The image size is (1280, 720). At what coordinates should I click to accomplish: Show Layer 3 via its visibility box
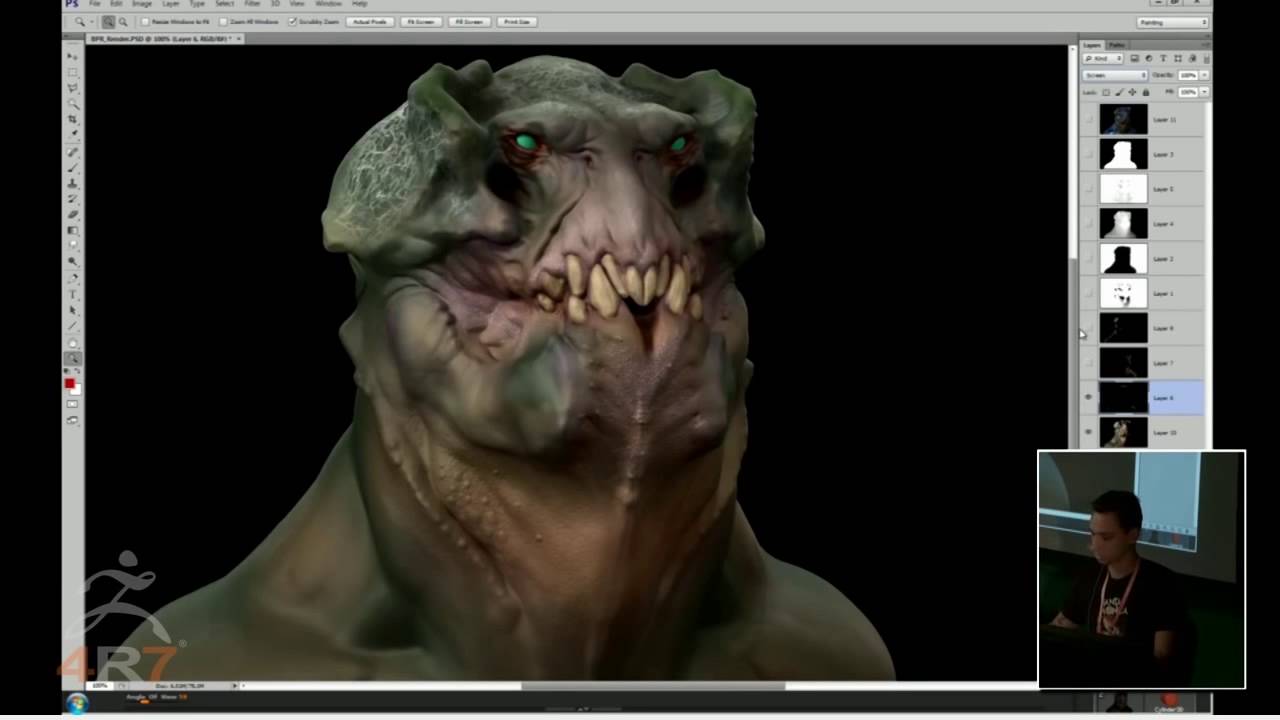[x=1088, y=154]
